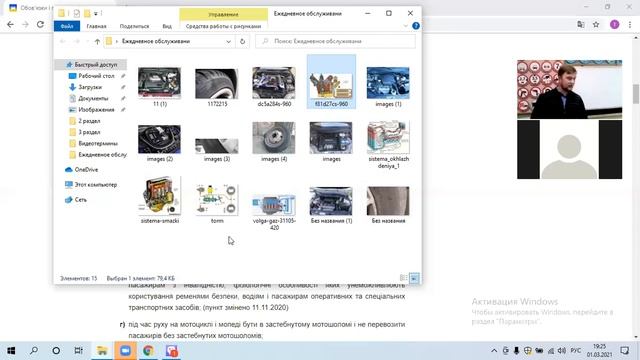Switch to large thumbnails view
This screenshot has height=360, width=640.
(x=414, y=278)
